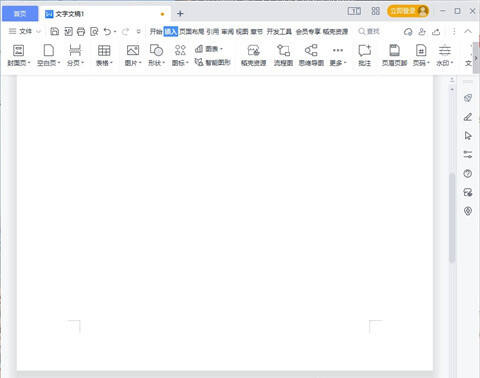Click the 形状 shapes icon
480x378 pixels.
[x=156, y=51]
